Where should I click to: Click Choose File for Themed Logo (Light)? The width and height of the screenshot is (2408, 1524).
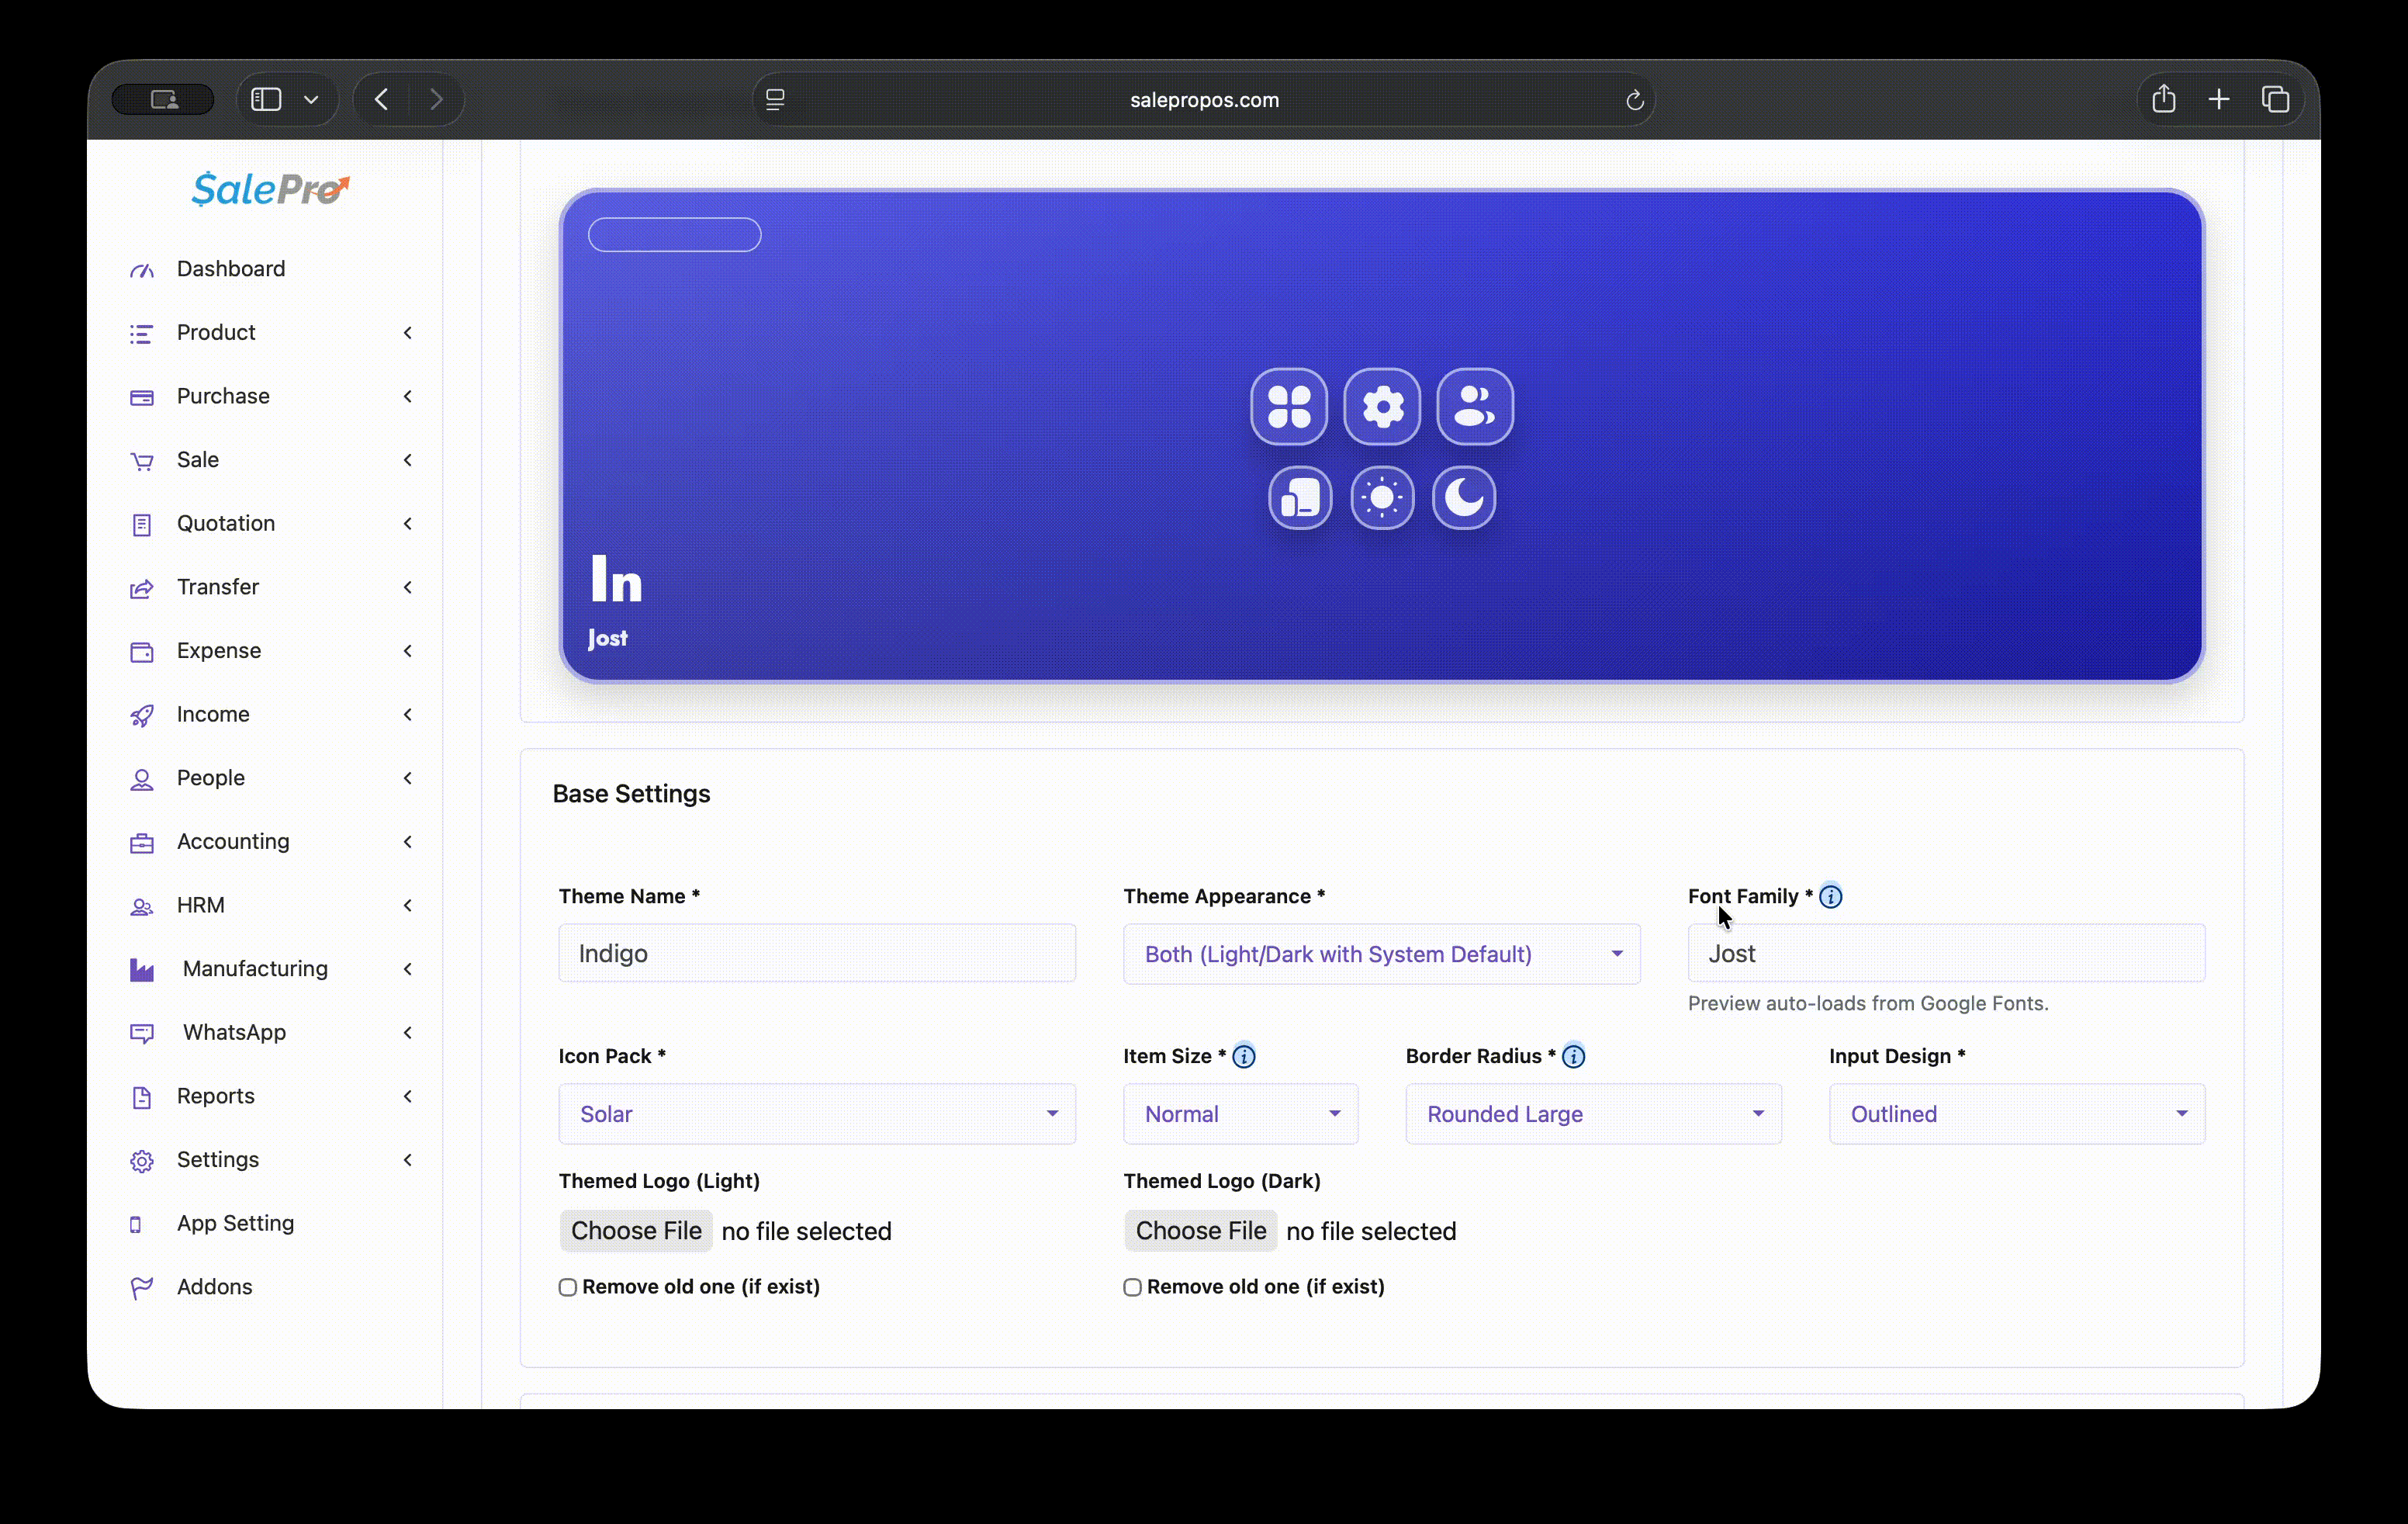pyautogui.click(x=636, y=1230)
